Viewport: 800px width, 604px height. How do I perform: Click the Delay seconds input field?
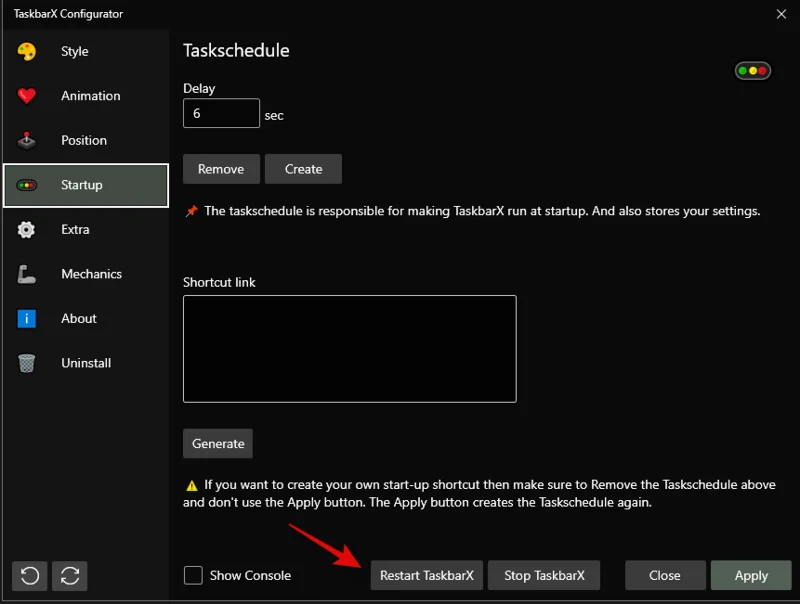click(x=221, y=113)
